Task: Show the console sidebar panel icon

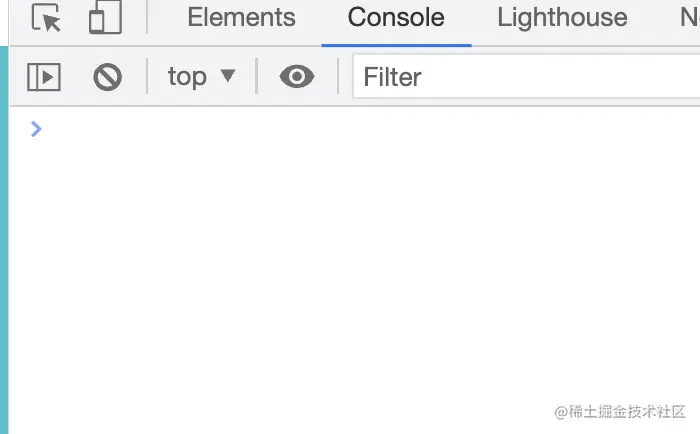Action: pos(44,77)
